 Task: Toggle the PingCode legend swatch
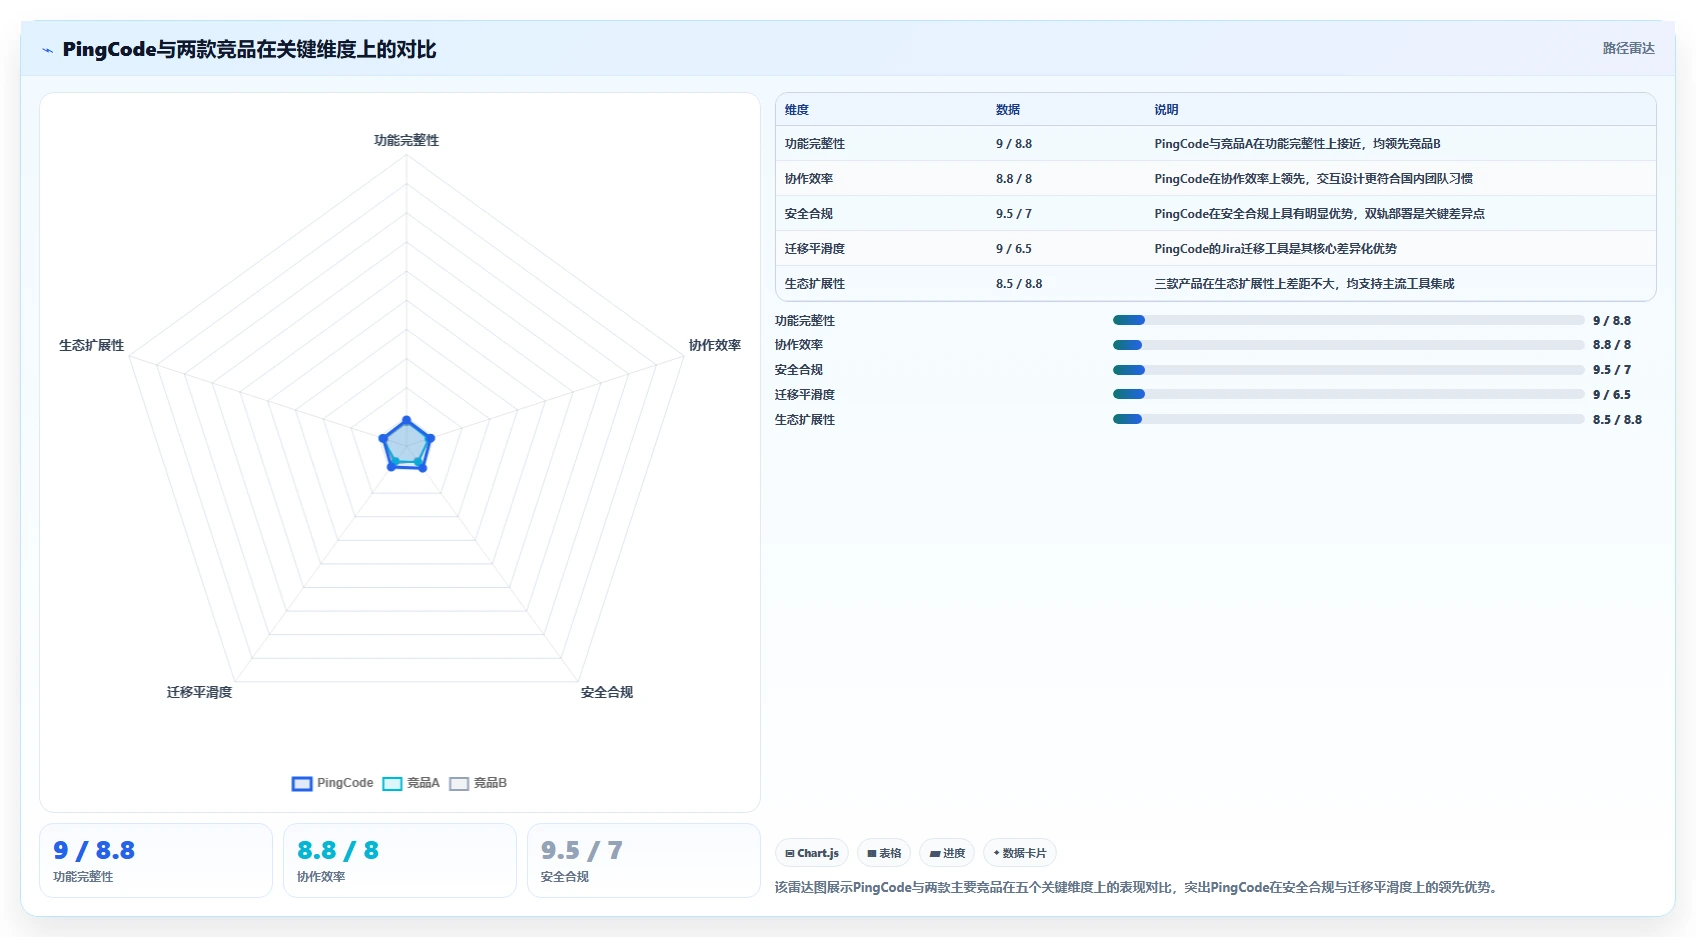(x=302, y=784)
